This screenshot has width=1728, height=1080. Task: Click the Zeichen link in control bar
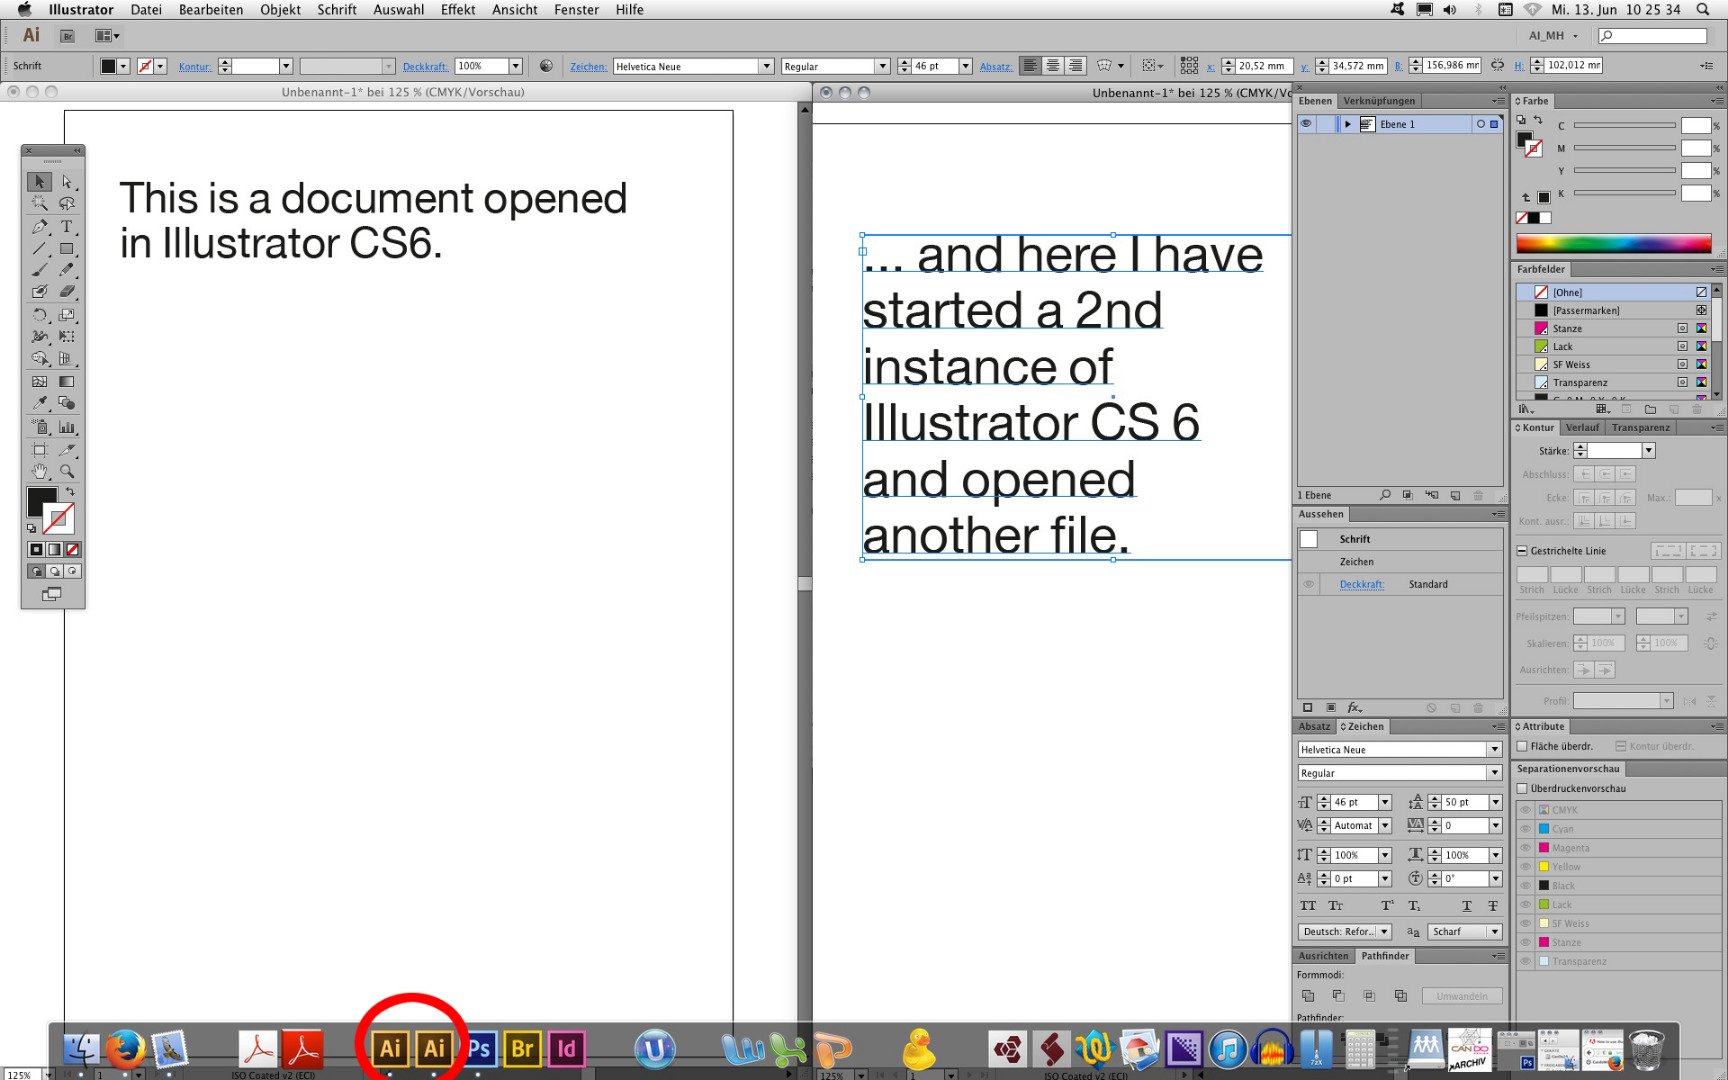[x=588, y=67]
